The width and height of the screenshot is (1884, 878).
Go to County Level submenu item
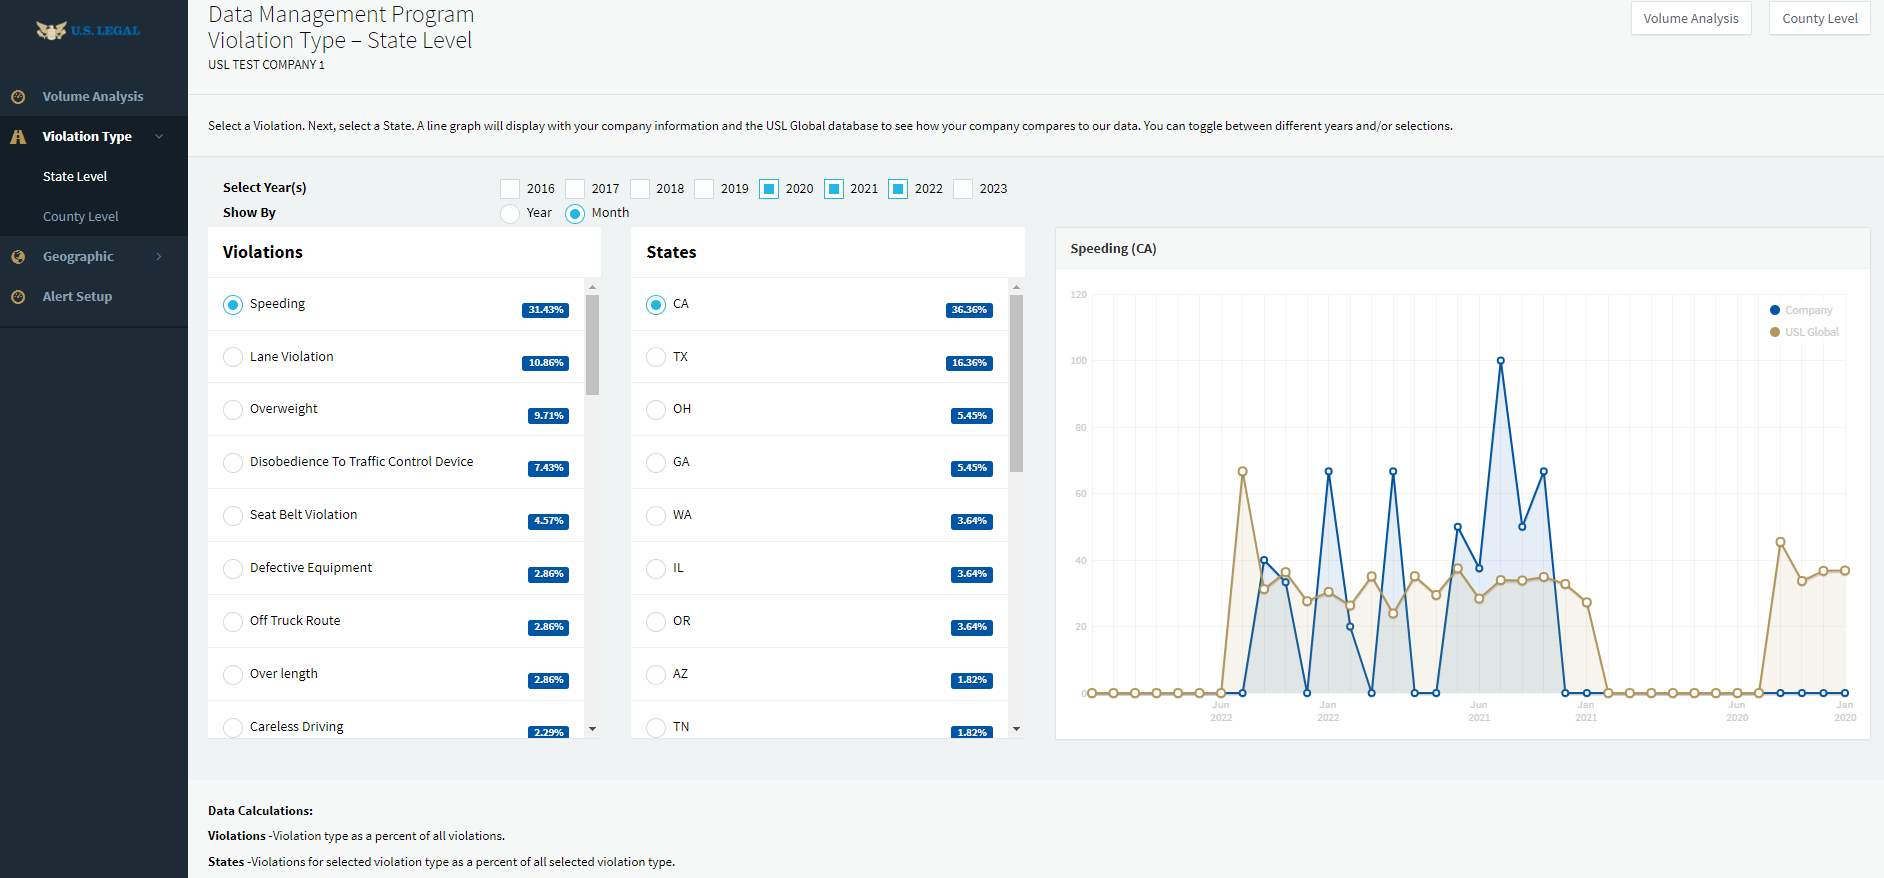[80, 217]
